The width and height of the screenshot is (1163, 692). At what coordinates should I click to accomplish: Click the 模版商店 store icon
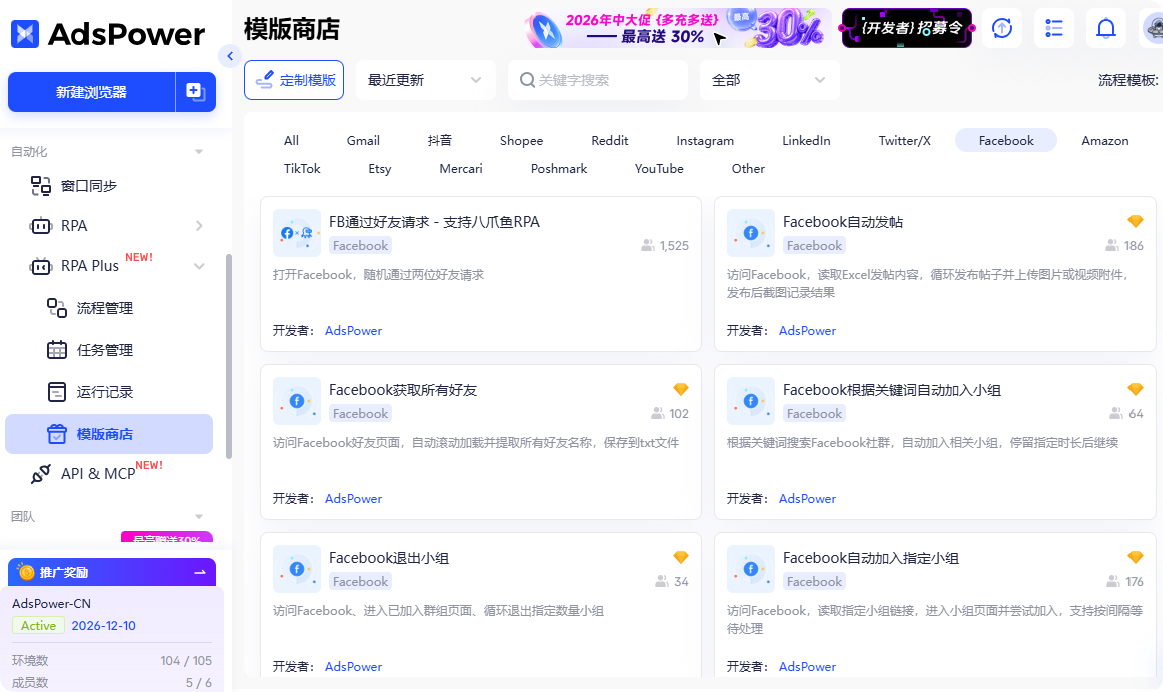click(57, 434)
